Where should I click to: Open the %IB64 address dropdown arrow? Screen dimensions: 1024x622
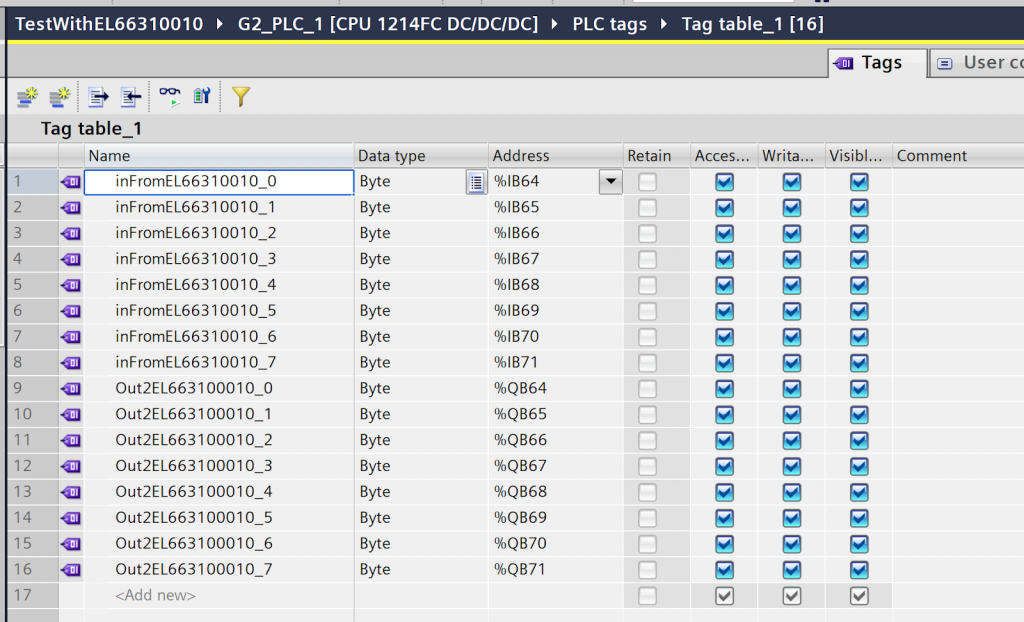click(x=609, y=182)
